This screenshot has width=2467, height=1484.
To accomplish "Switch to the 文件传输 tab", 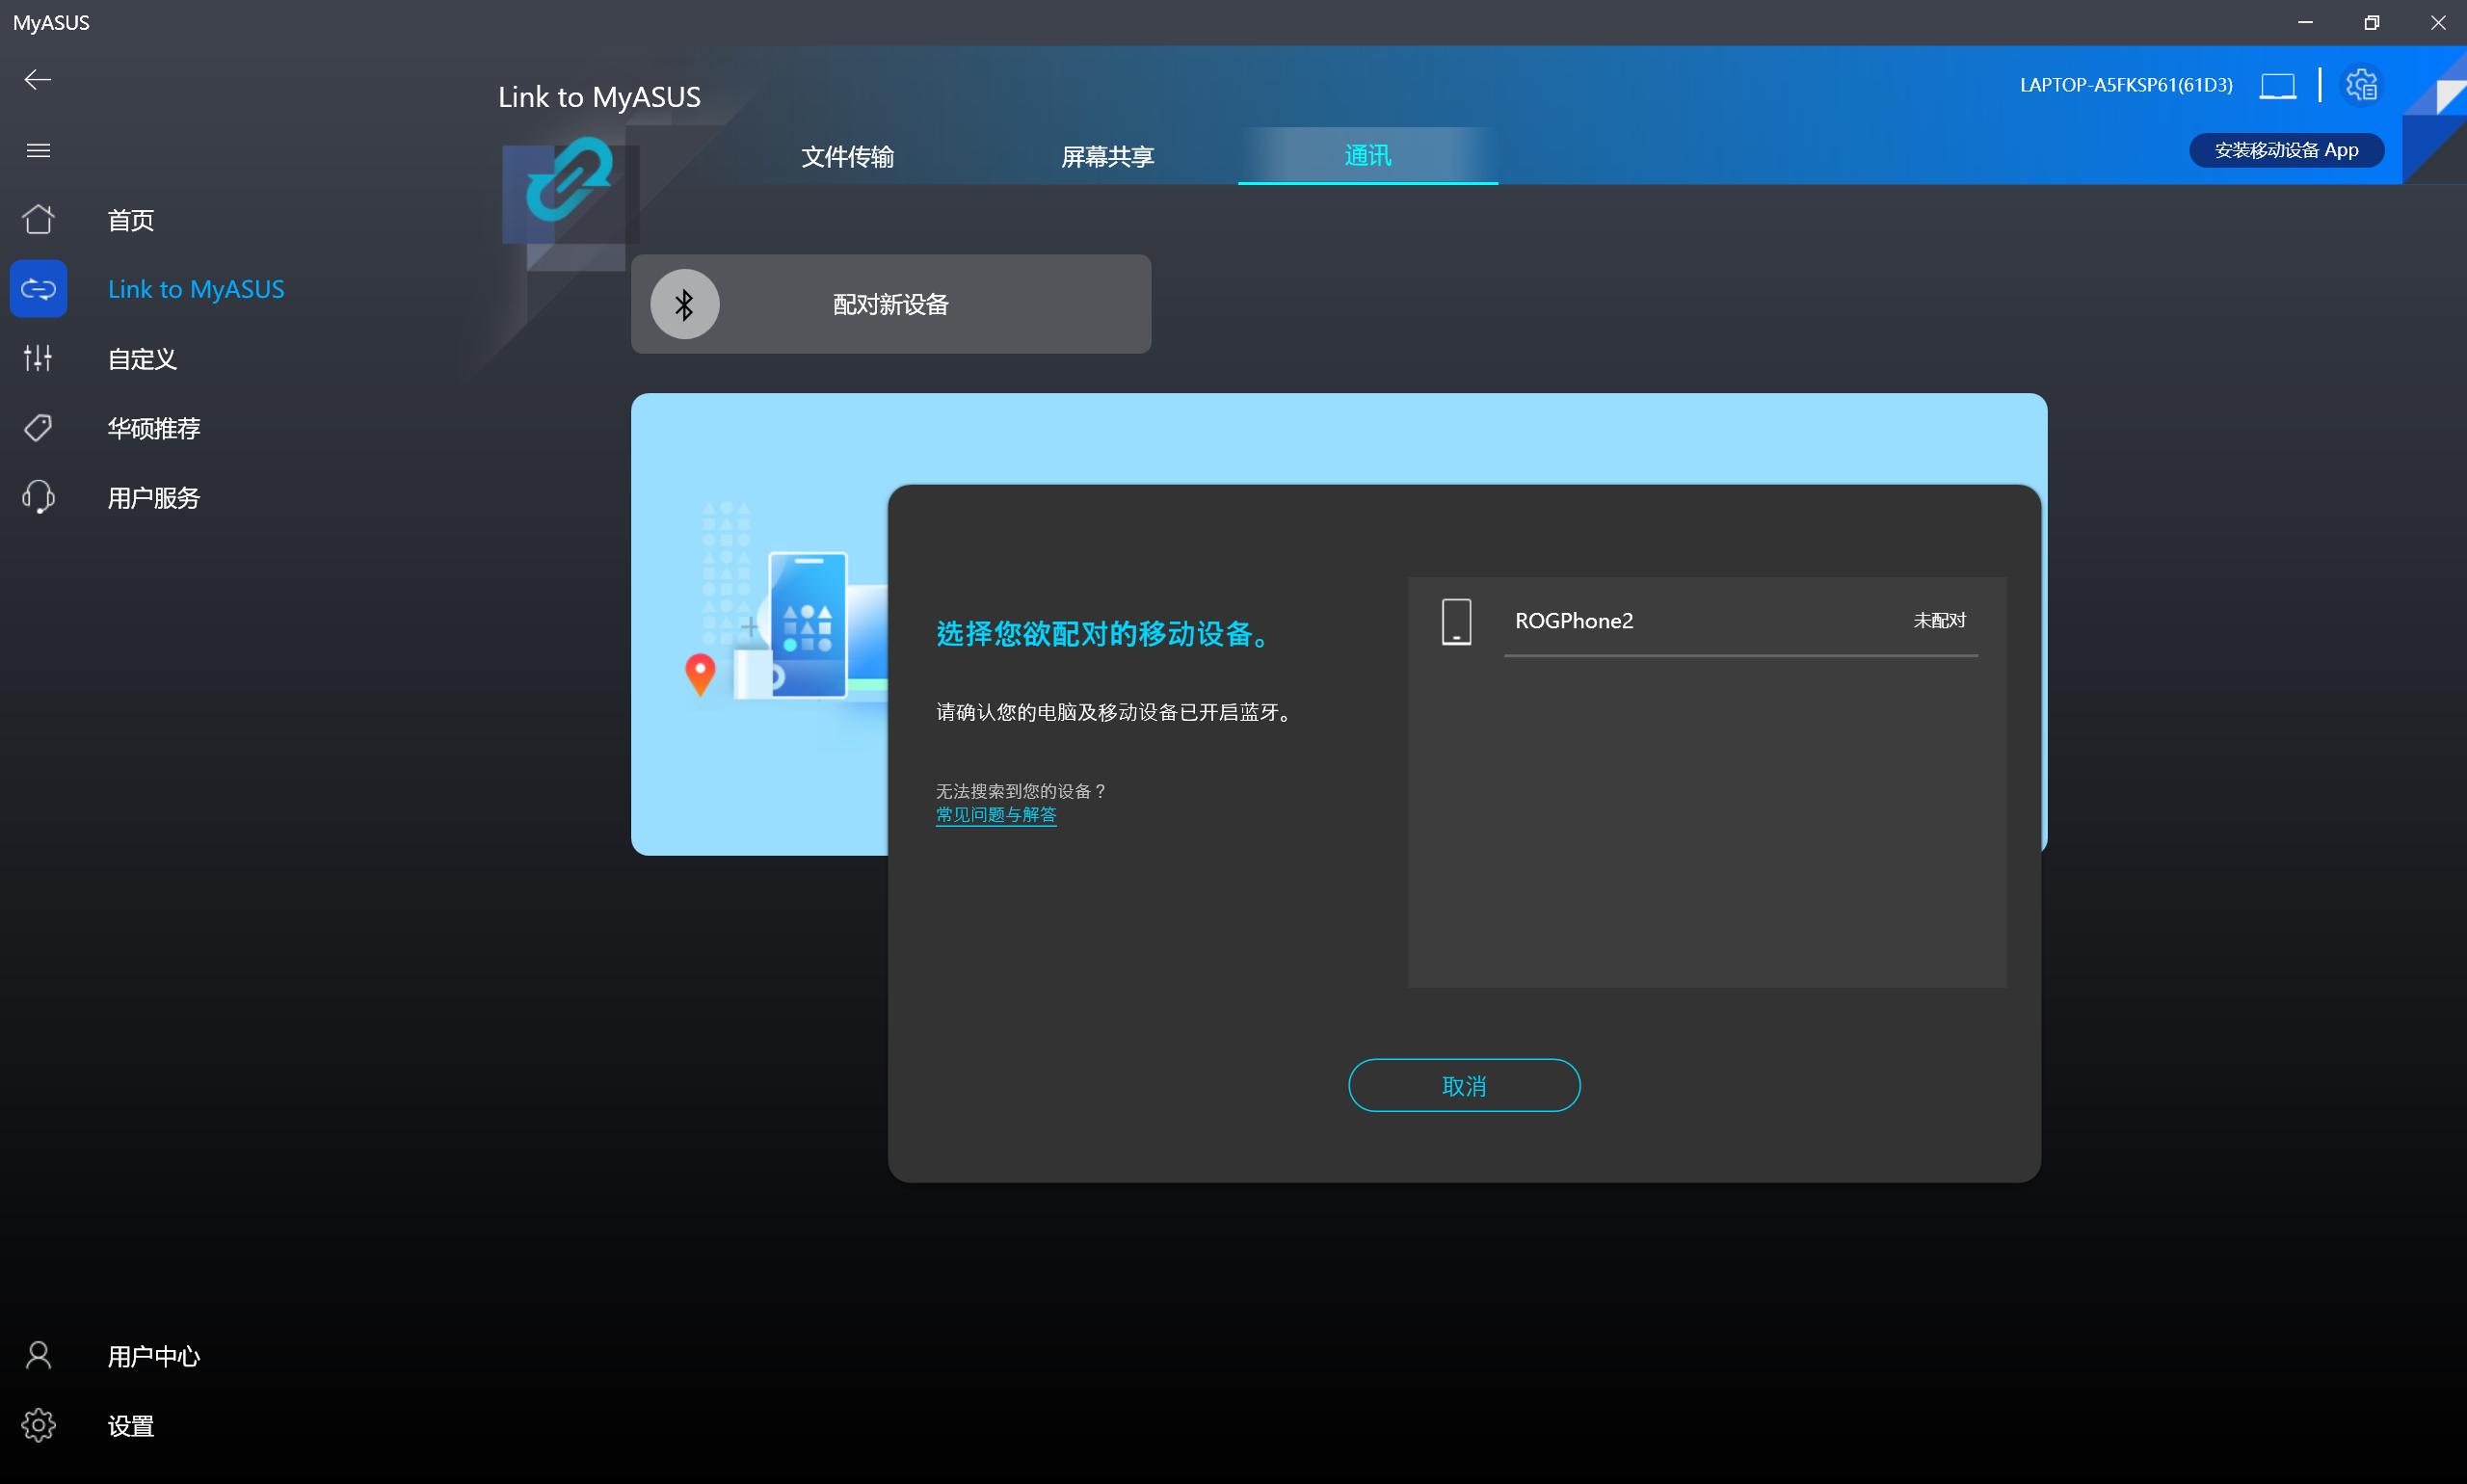I will 846,157.
